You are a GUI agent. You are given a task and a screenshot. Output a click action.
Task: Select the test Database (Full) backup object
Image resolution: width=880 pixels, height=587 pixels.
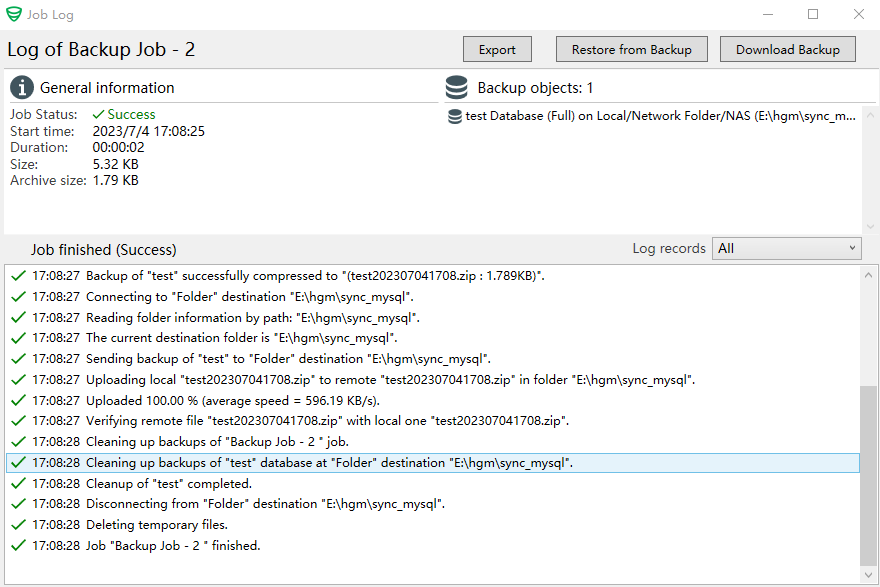click(650, 116)
